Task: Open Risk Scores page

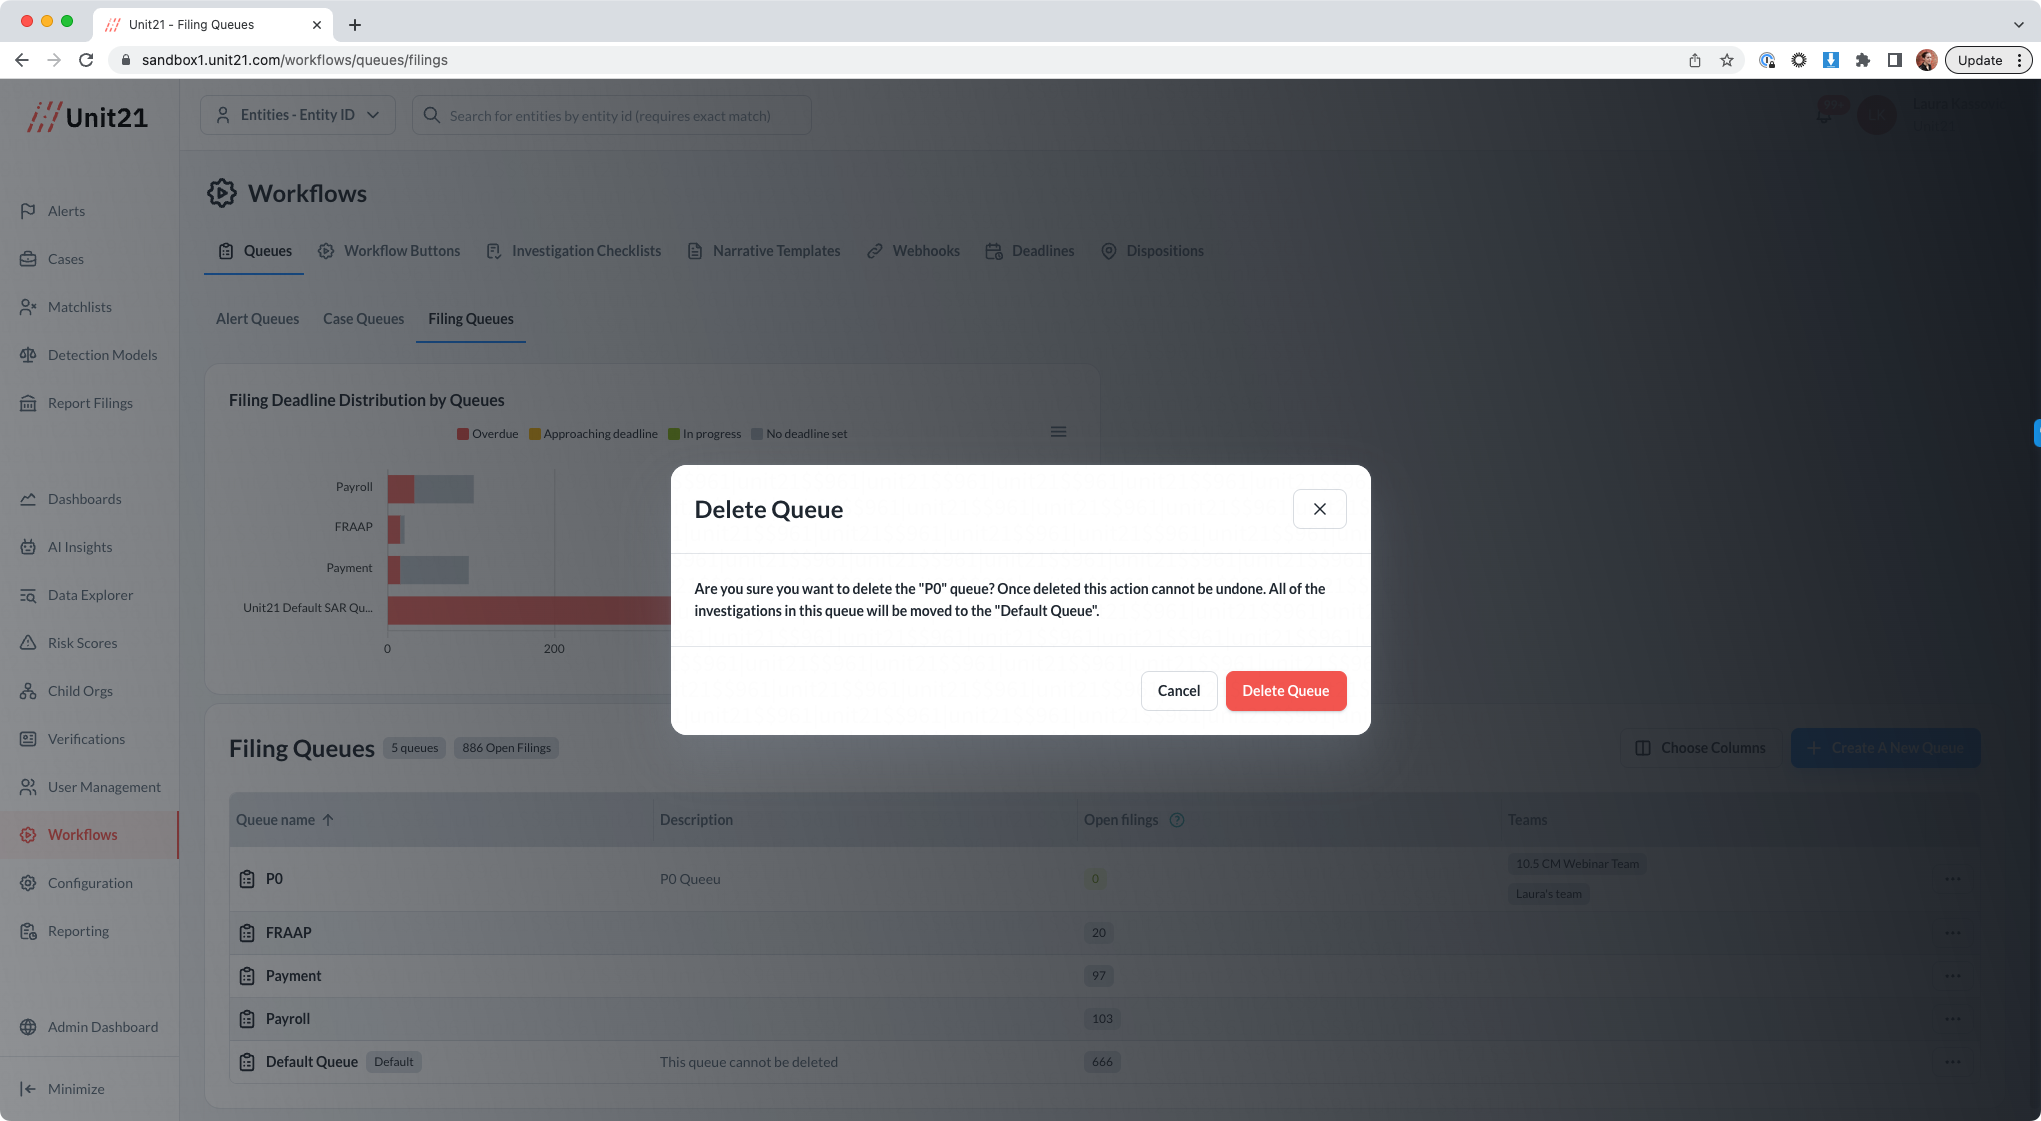Action: (x=82, y=643)
